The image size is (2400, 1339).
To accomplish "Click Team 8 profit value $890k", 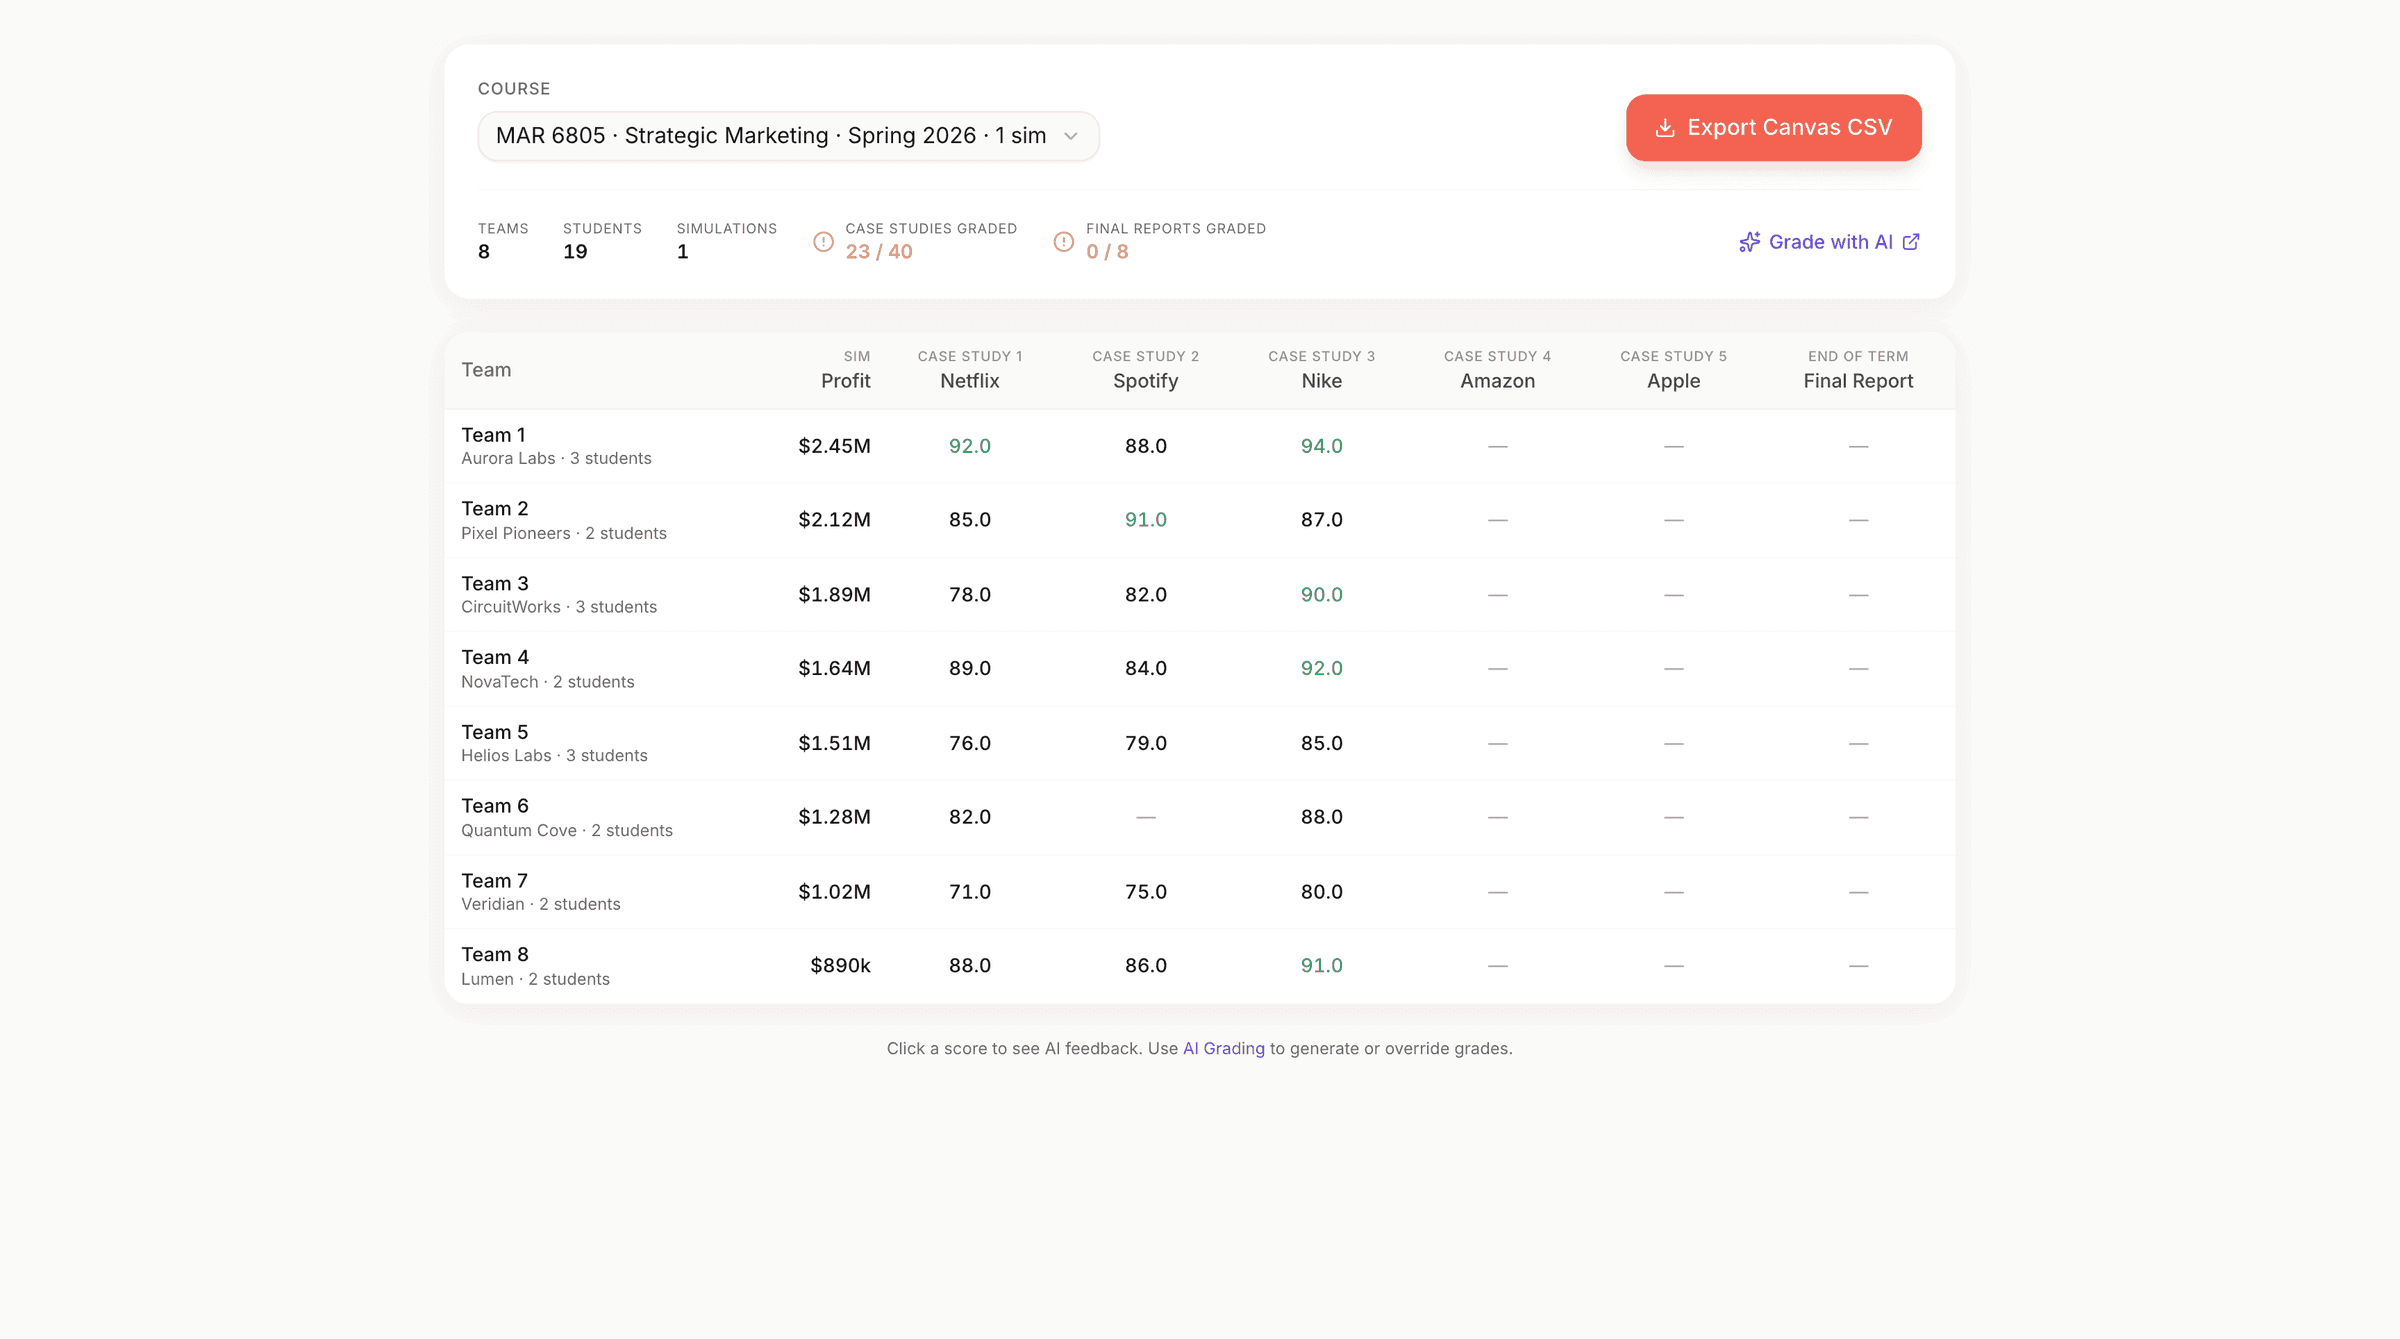I will pyautogui.click(x=840, y=966).
